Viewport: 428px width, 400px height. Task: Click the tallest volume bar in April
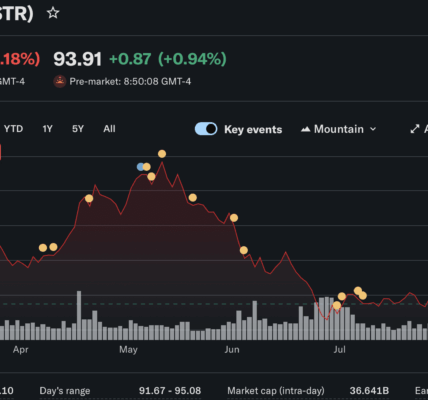coord(79,315)
